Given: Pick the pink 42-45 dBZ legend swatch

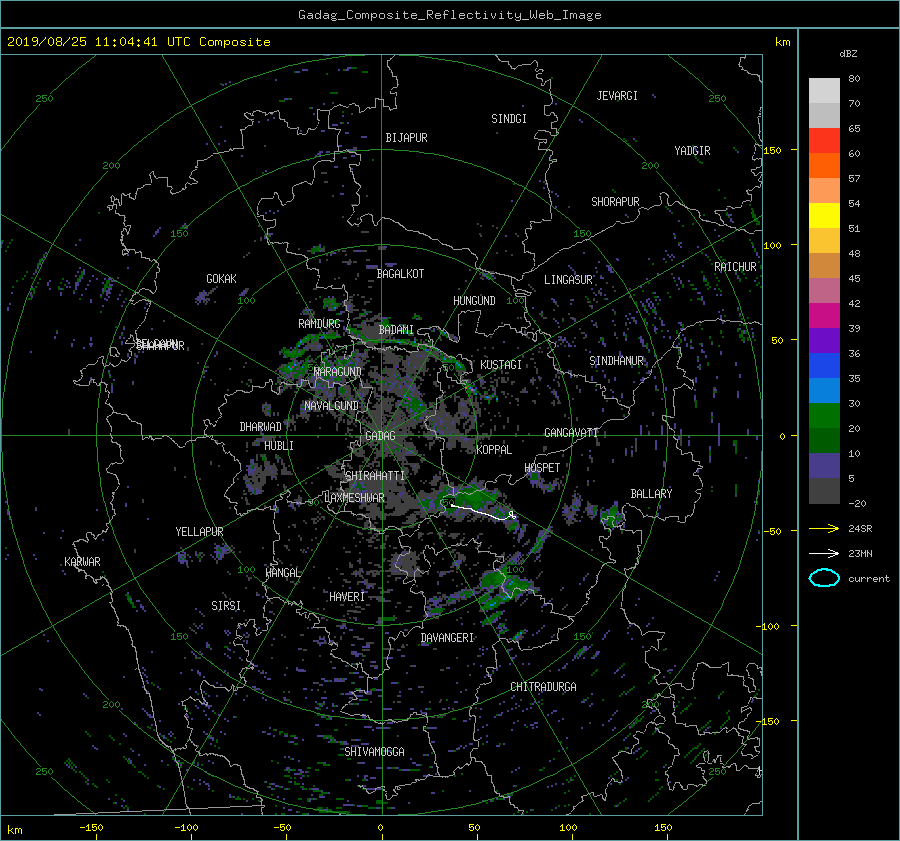Looking at the screenshot, I should (824, 291).
